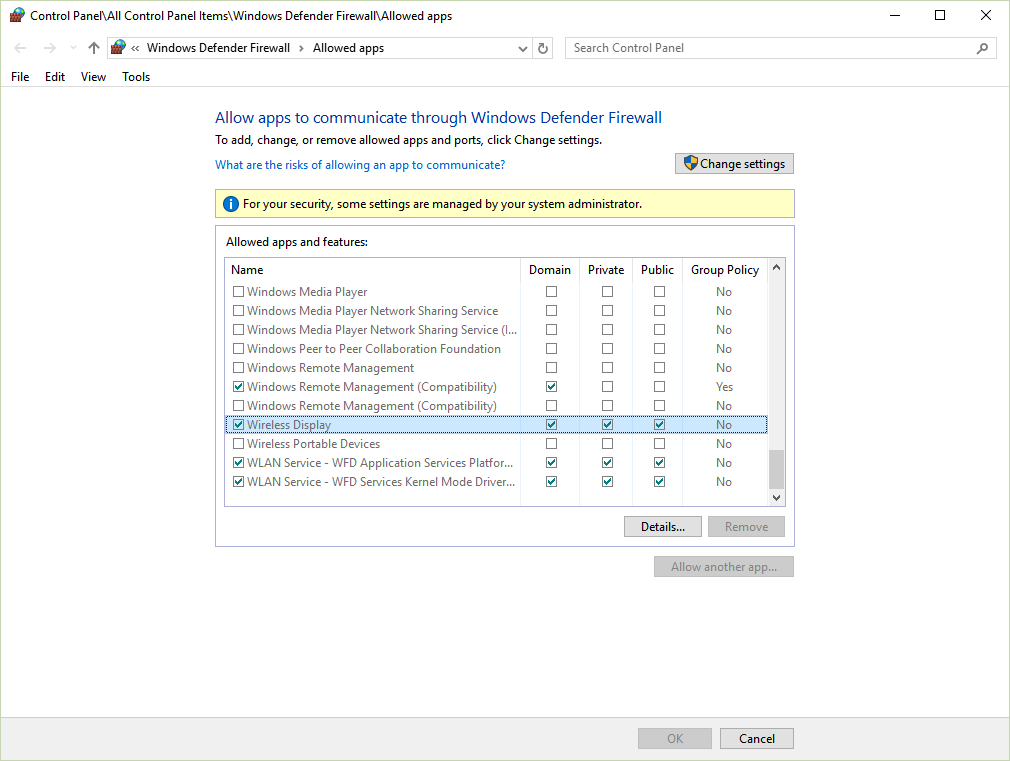Toggle the Windows Peer to Peer Collaboration Foundation checkbox
Image resolution: width=1010 pixels, height=761 pixels.
tap(238, 349)
